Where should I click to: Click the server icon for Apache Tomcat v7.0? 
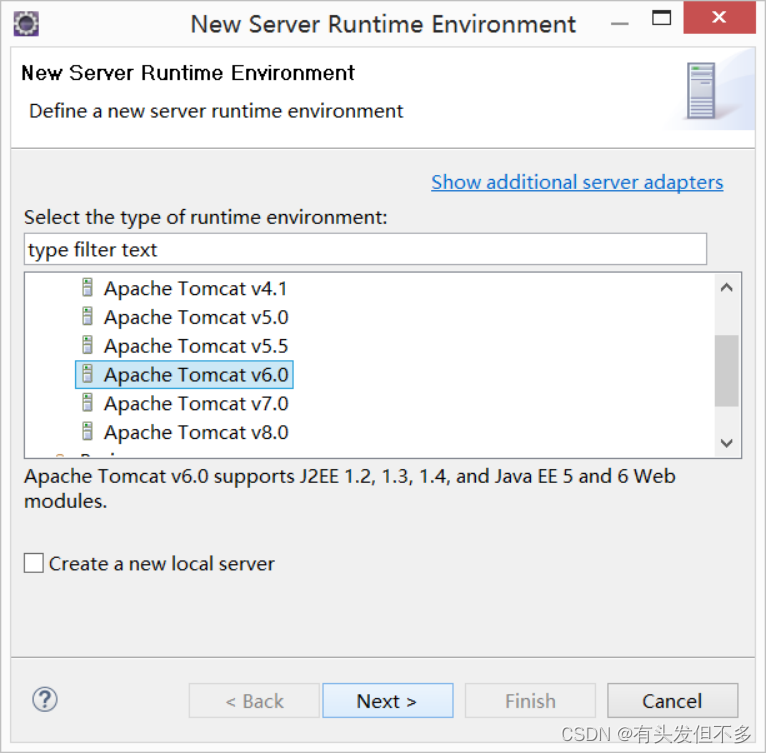(87, 403)
